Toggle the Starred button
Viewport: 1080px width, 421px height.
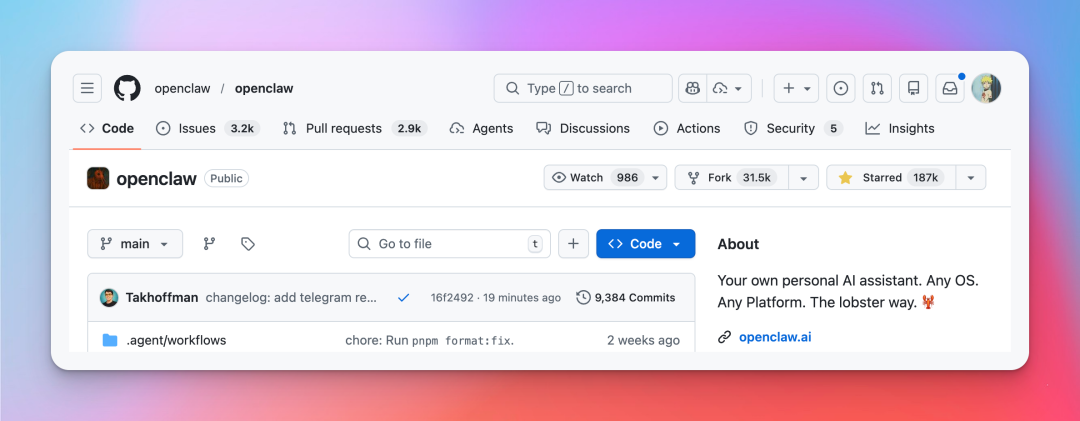pos(891,178)
